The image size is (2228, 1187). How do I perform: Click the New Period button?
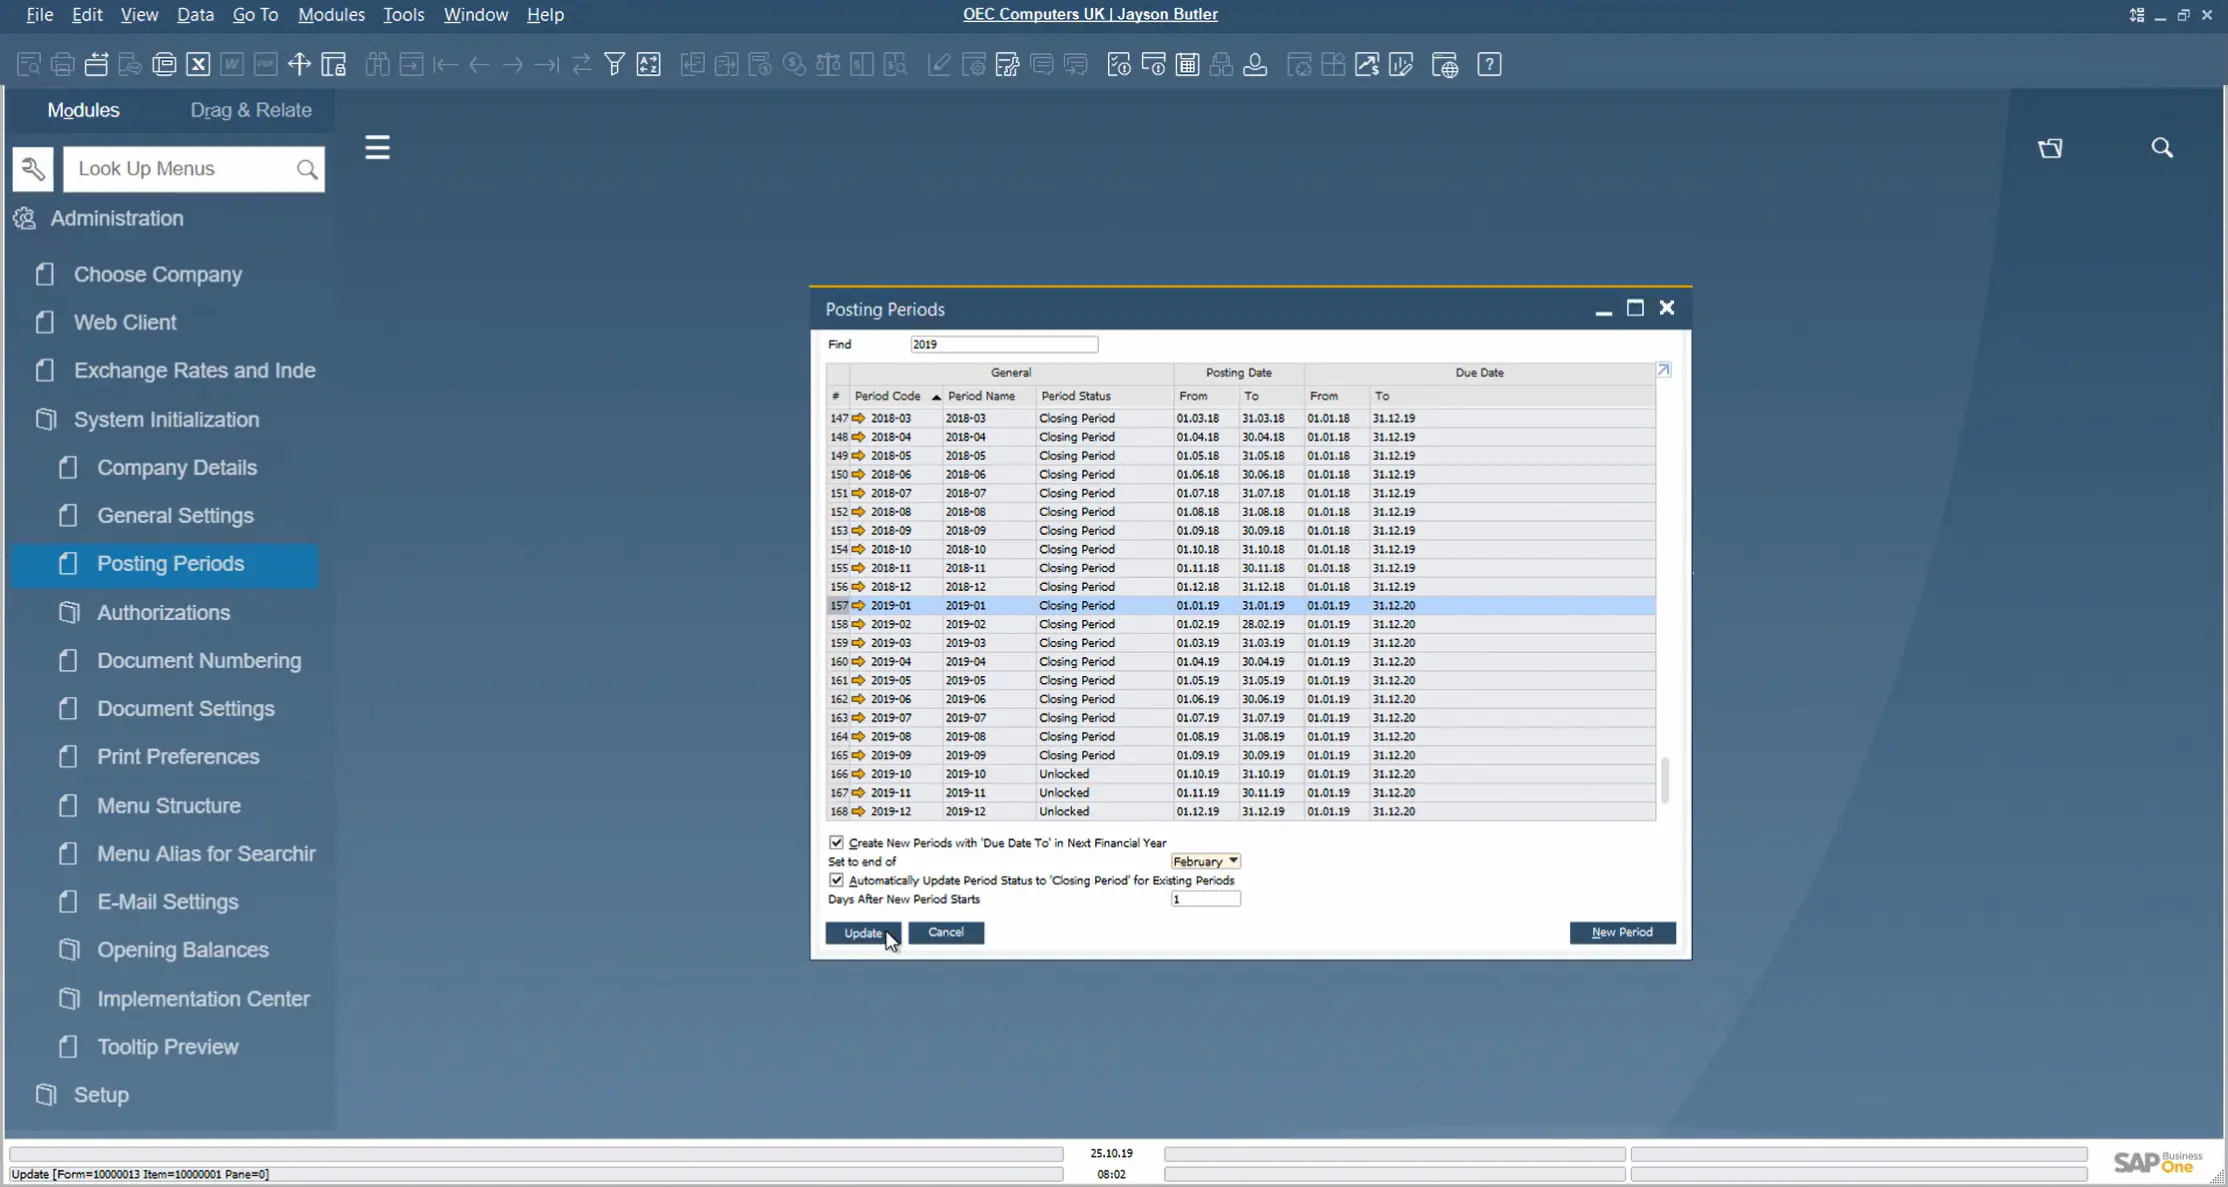click(x=1621, y=932)
